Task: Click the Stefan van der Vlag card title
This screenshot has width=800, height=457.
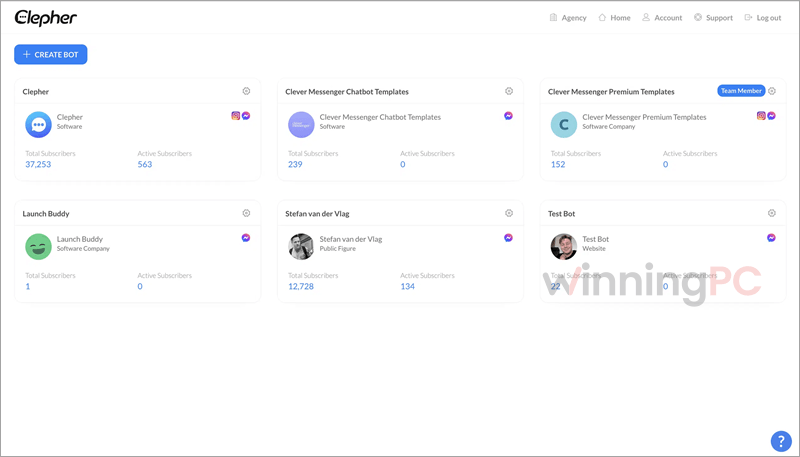Action: pyautogui.click(x=317, y=214)
